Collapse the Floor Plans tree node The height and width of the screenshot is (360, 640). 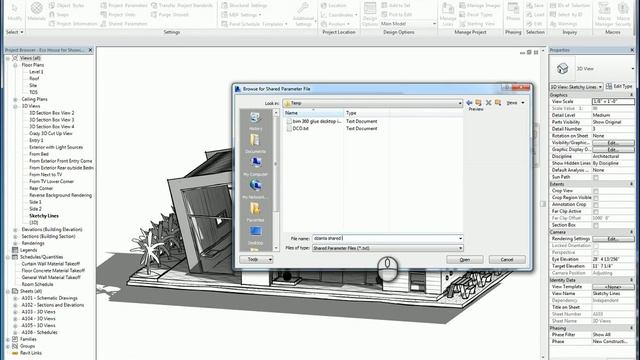click(15, 65)
